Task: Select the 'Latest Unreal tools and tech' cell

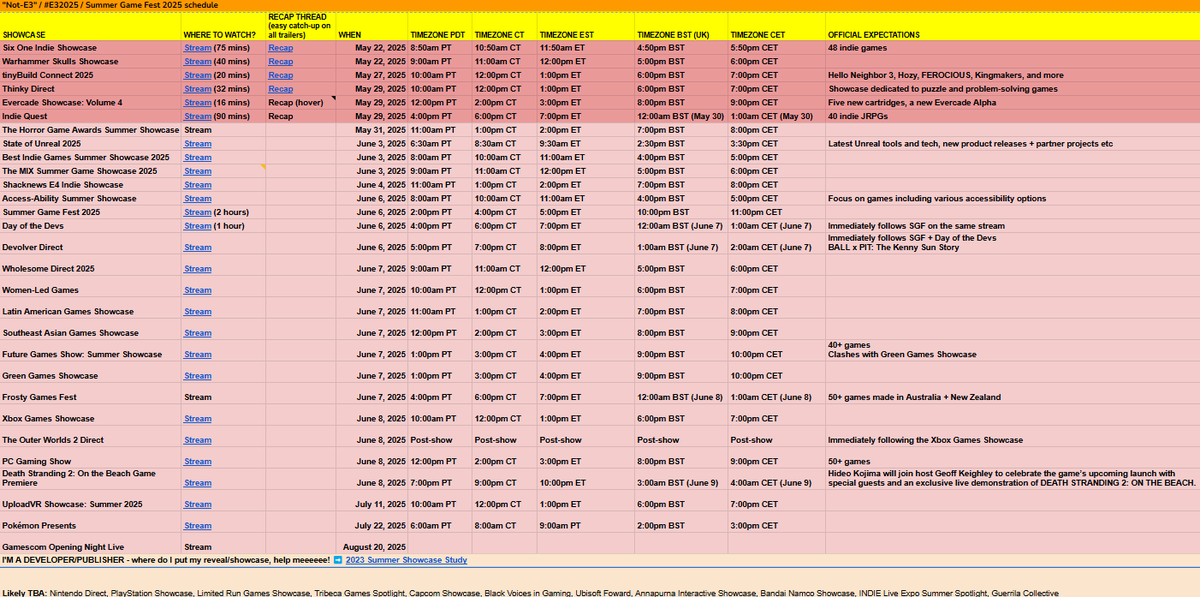Action: tap(1012, 144)
